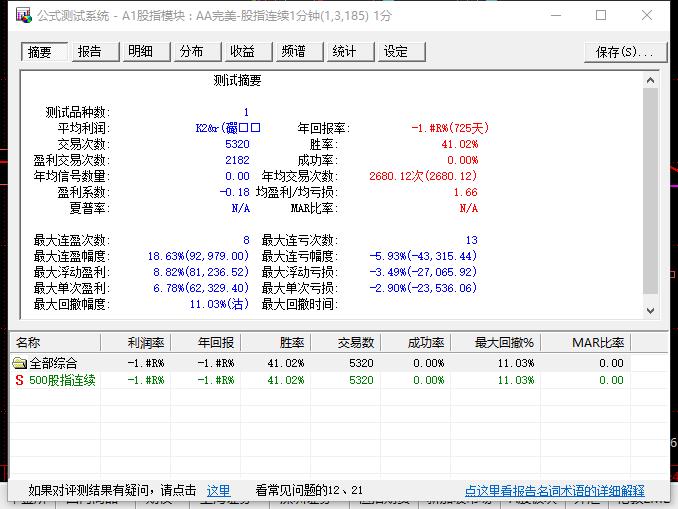Screen dimensions: 678x509
Task: Open the 统计 tab
Action: [350, 52]
